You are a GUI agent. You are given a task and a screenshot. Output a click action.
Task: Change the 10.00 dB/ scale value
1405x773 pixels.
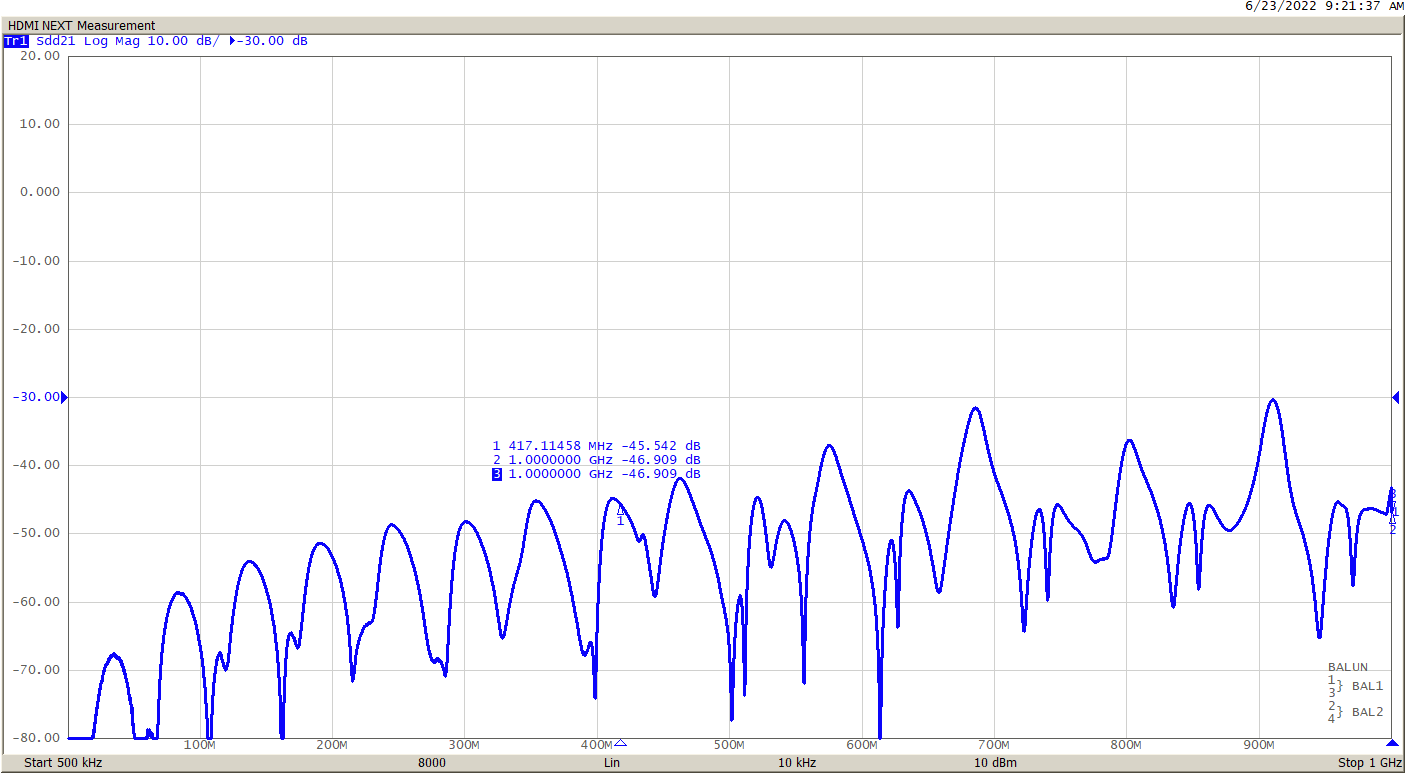pos(184,41)
